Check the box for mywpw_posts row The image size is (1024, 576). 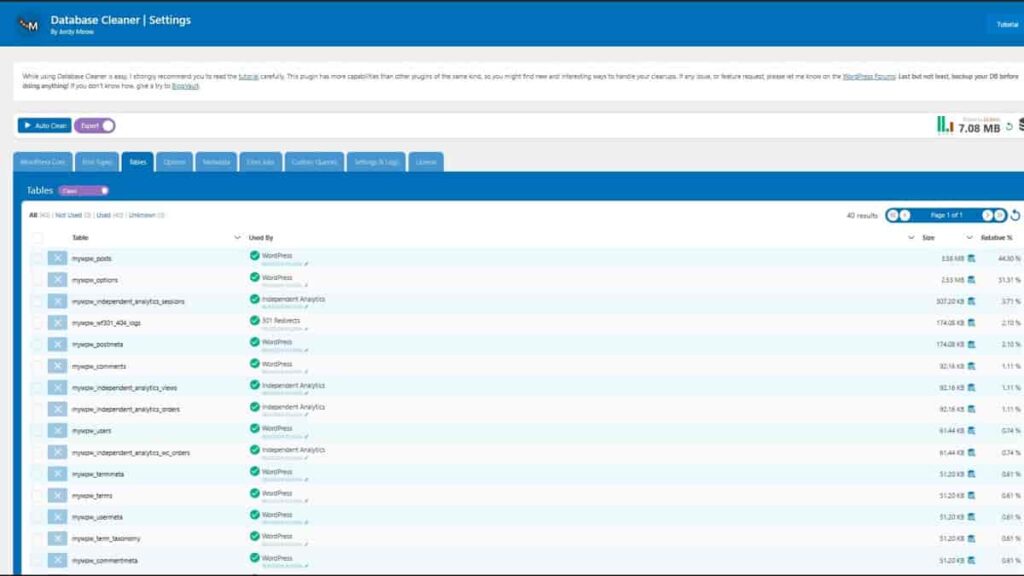[37, 259]
